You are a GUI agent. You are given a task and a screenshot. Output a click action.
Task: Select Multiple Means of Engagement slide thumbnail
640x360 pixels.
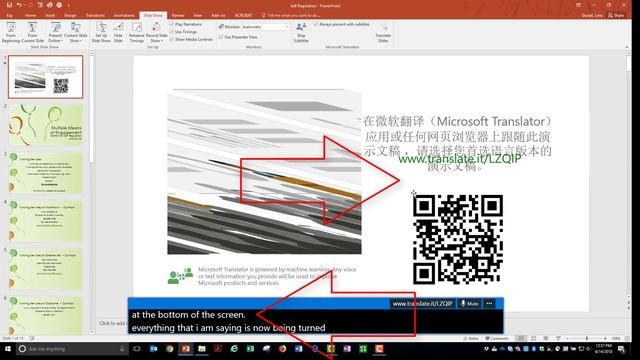[46, 125]
